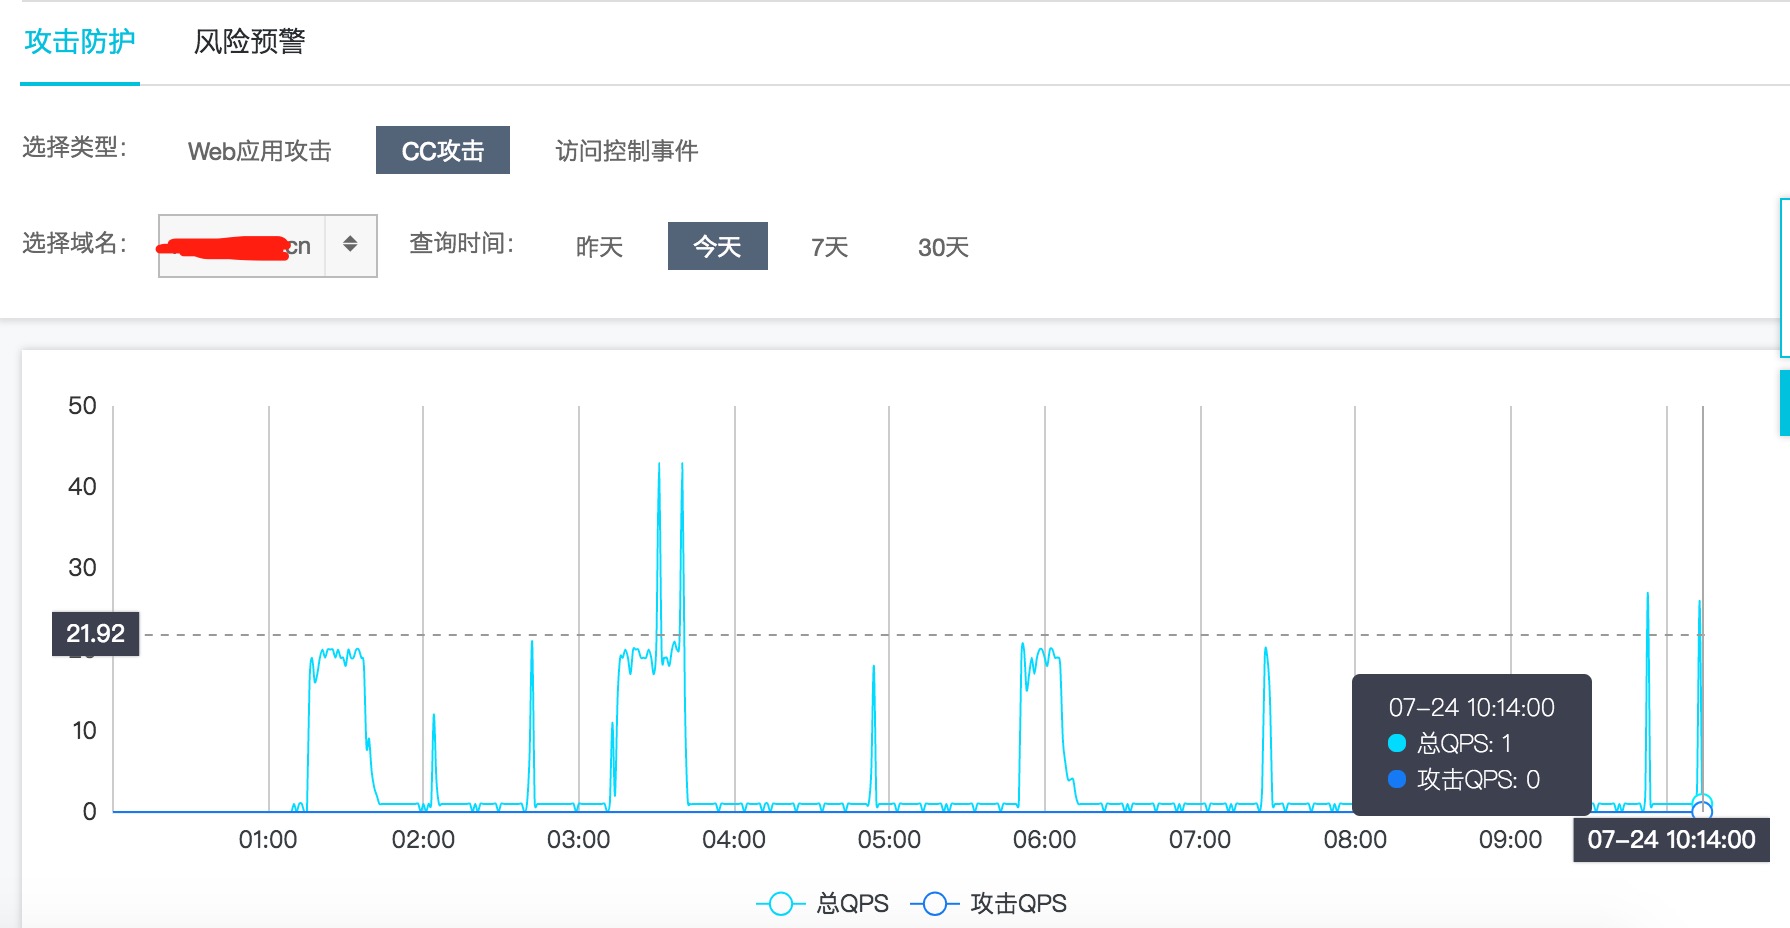Screen dimensions: 1790x928
Task: Click the 06:00 x-axis label
Action: click(x=1045, y=840)
